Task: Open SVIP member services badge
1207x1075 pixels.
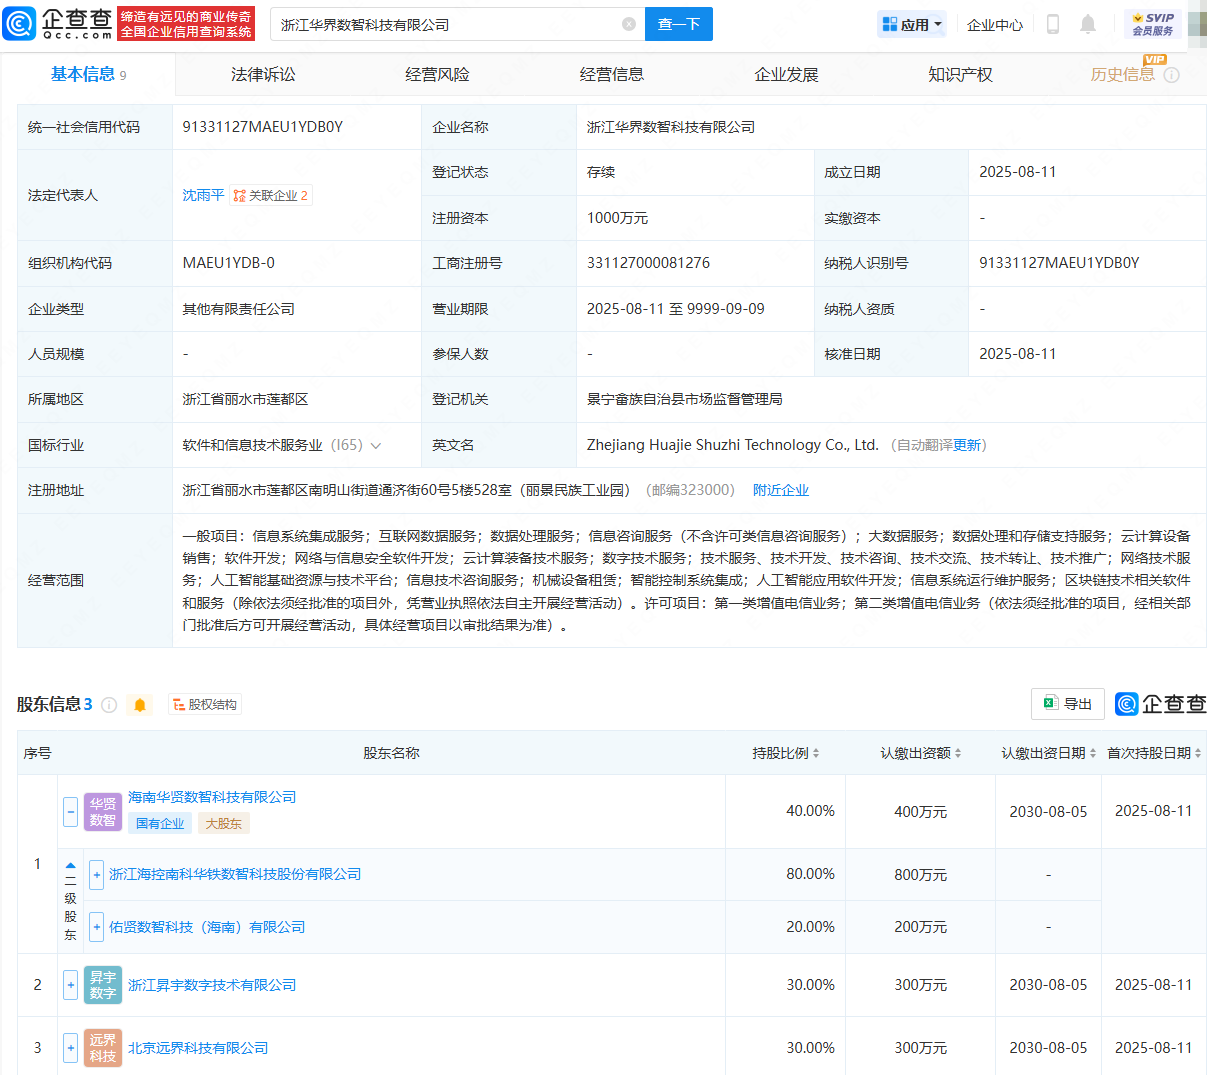Action: tap(1152, 24)
